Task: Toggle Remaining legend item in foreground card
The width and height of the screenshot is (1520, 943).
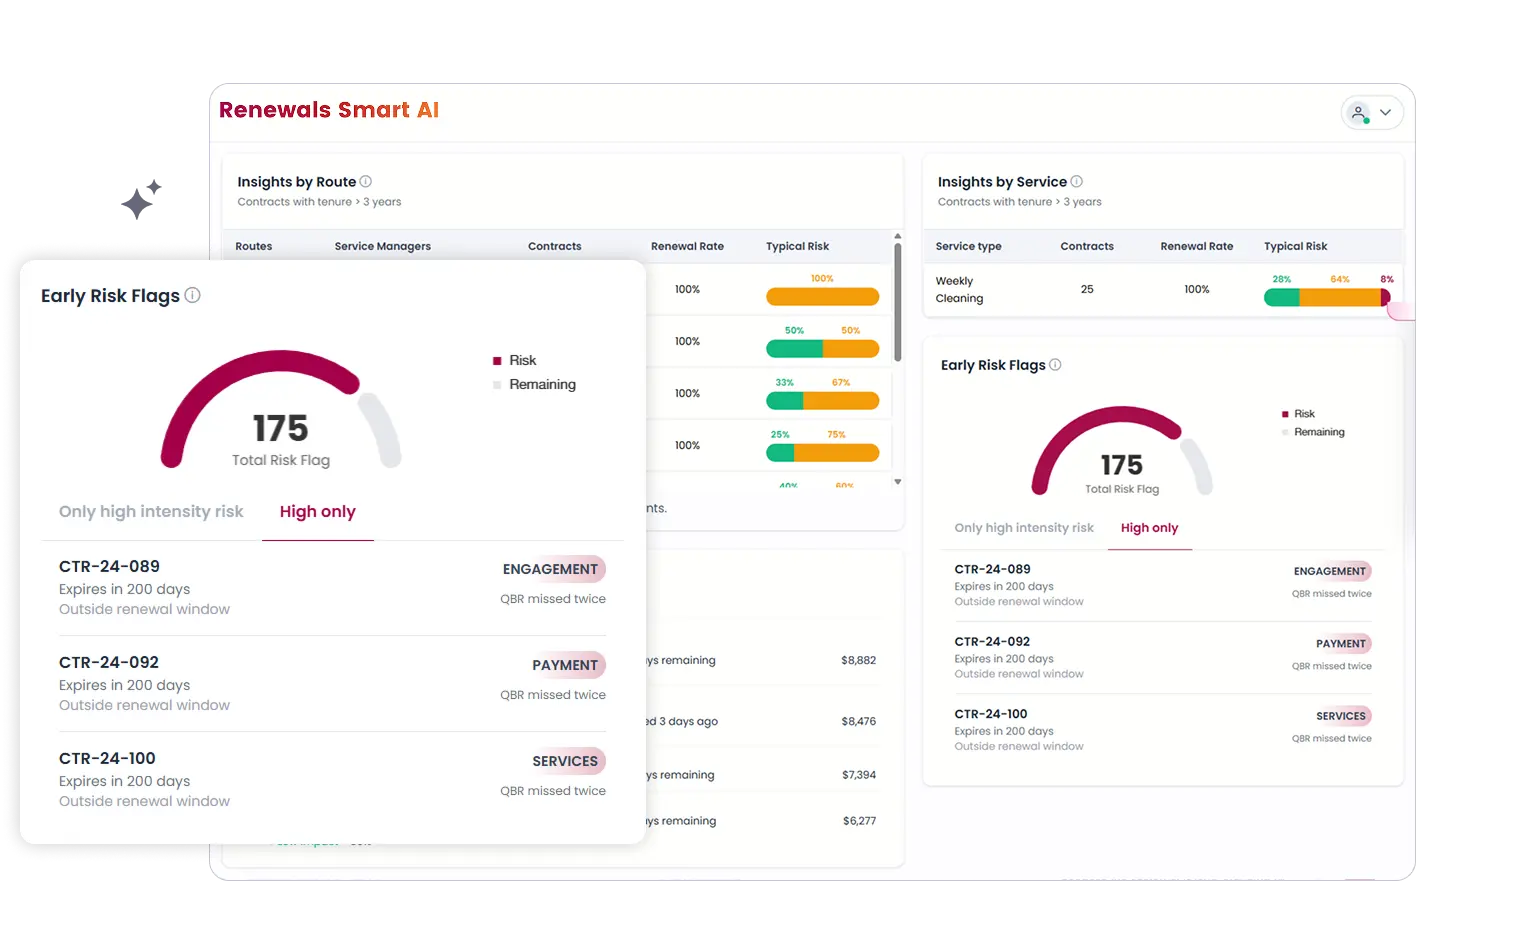Action: point(541,384)
